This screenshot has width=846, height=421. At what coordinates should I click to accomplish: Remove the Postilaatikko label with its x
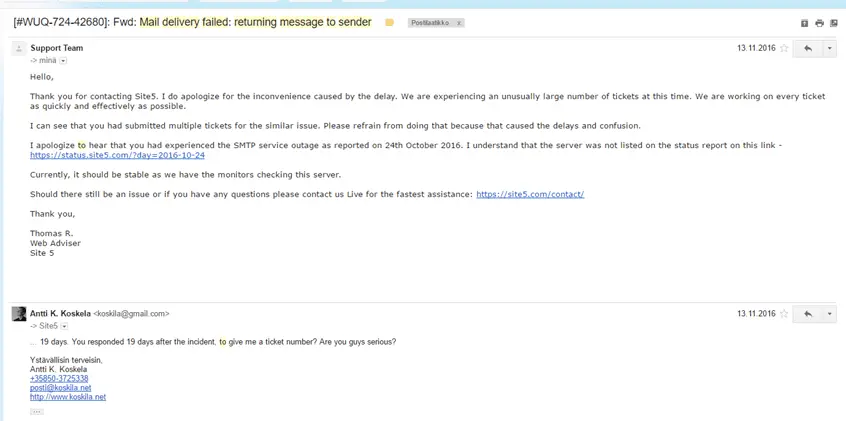click(x=460, y=22)
